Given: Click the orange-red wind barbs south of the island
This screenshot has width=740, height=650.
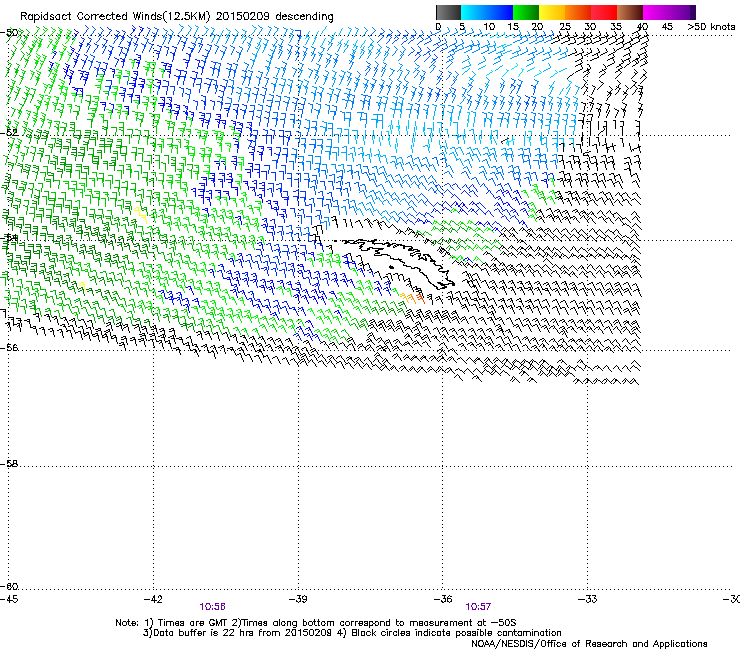Looking at the screenshot, I should (x=413, y=298).
